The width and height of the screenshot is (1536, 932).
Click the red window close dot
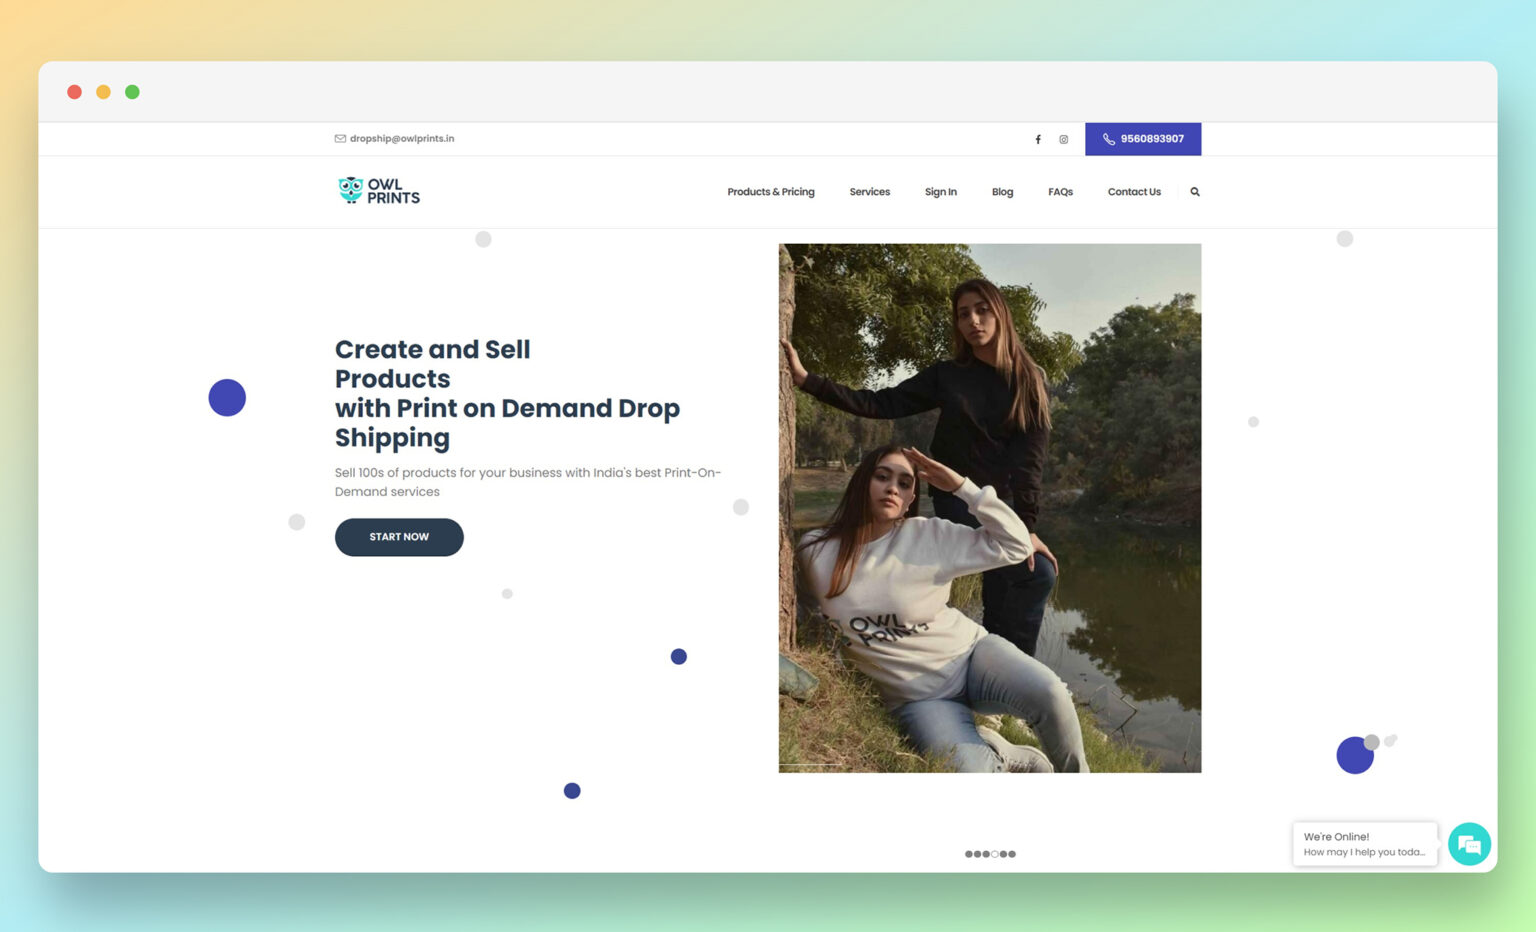click(75, 92)
